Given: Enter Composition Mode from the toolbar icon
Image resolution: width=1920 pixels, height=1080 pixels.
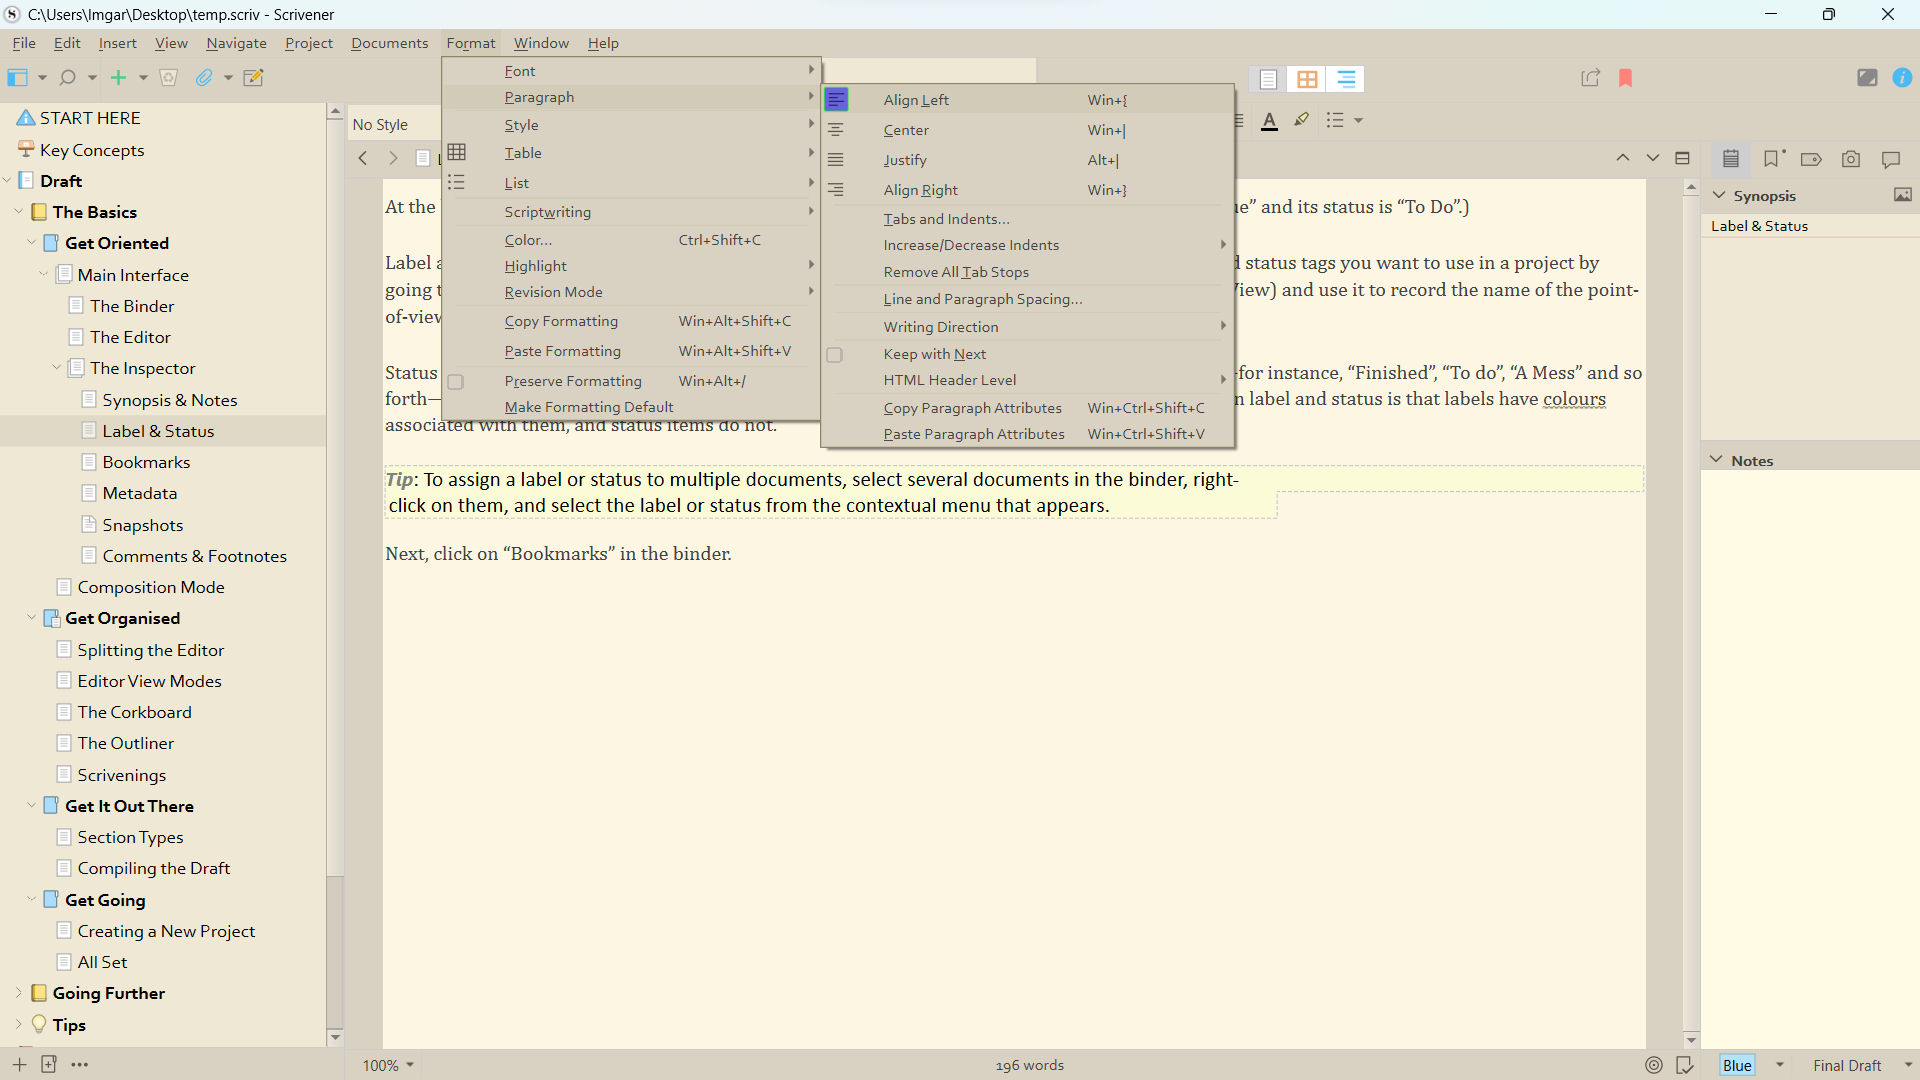Looking at the screenshot, I should (1866, 78).
